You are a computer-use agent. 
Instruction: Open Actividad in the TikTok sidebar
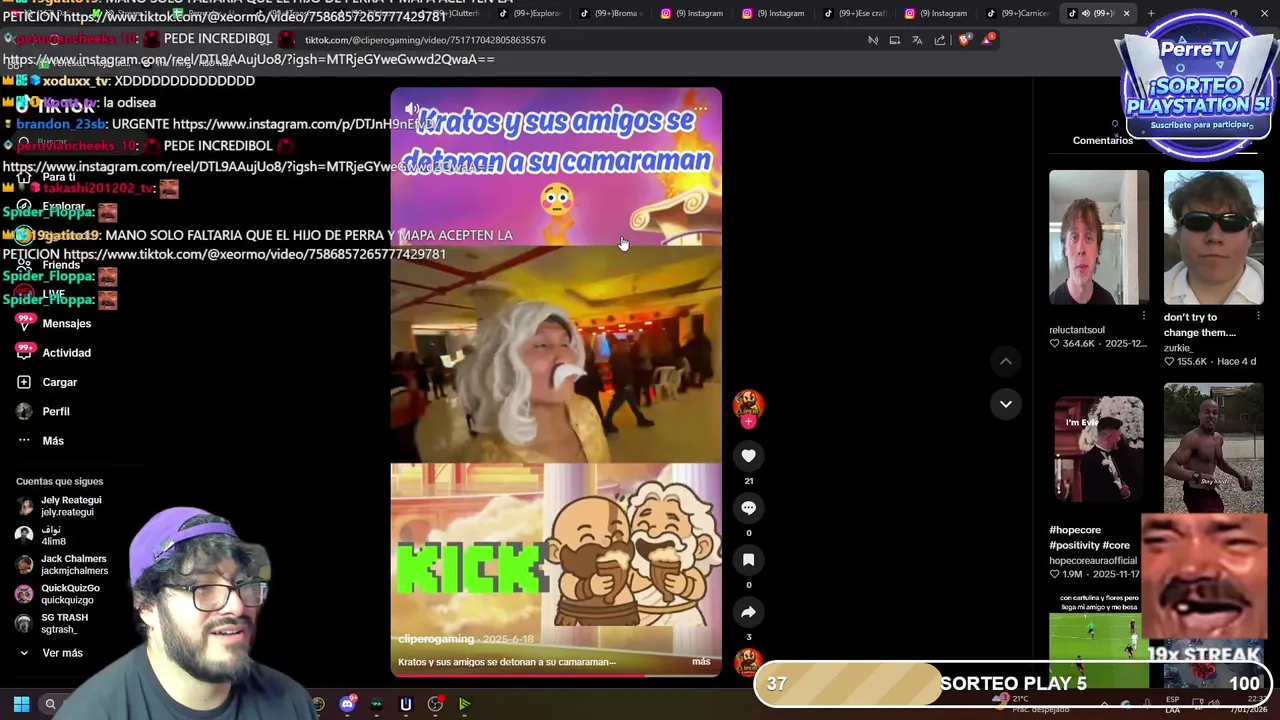click(x=66, y=352)
